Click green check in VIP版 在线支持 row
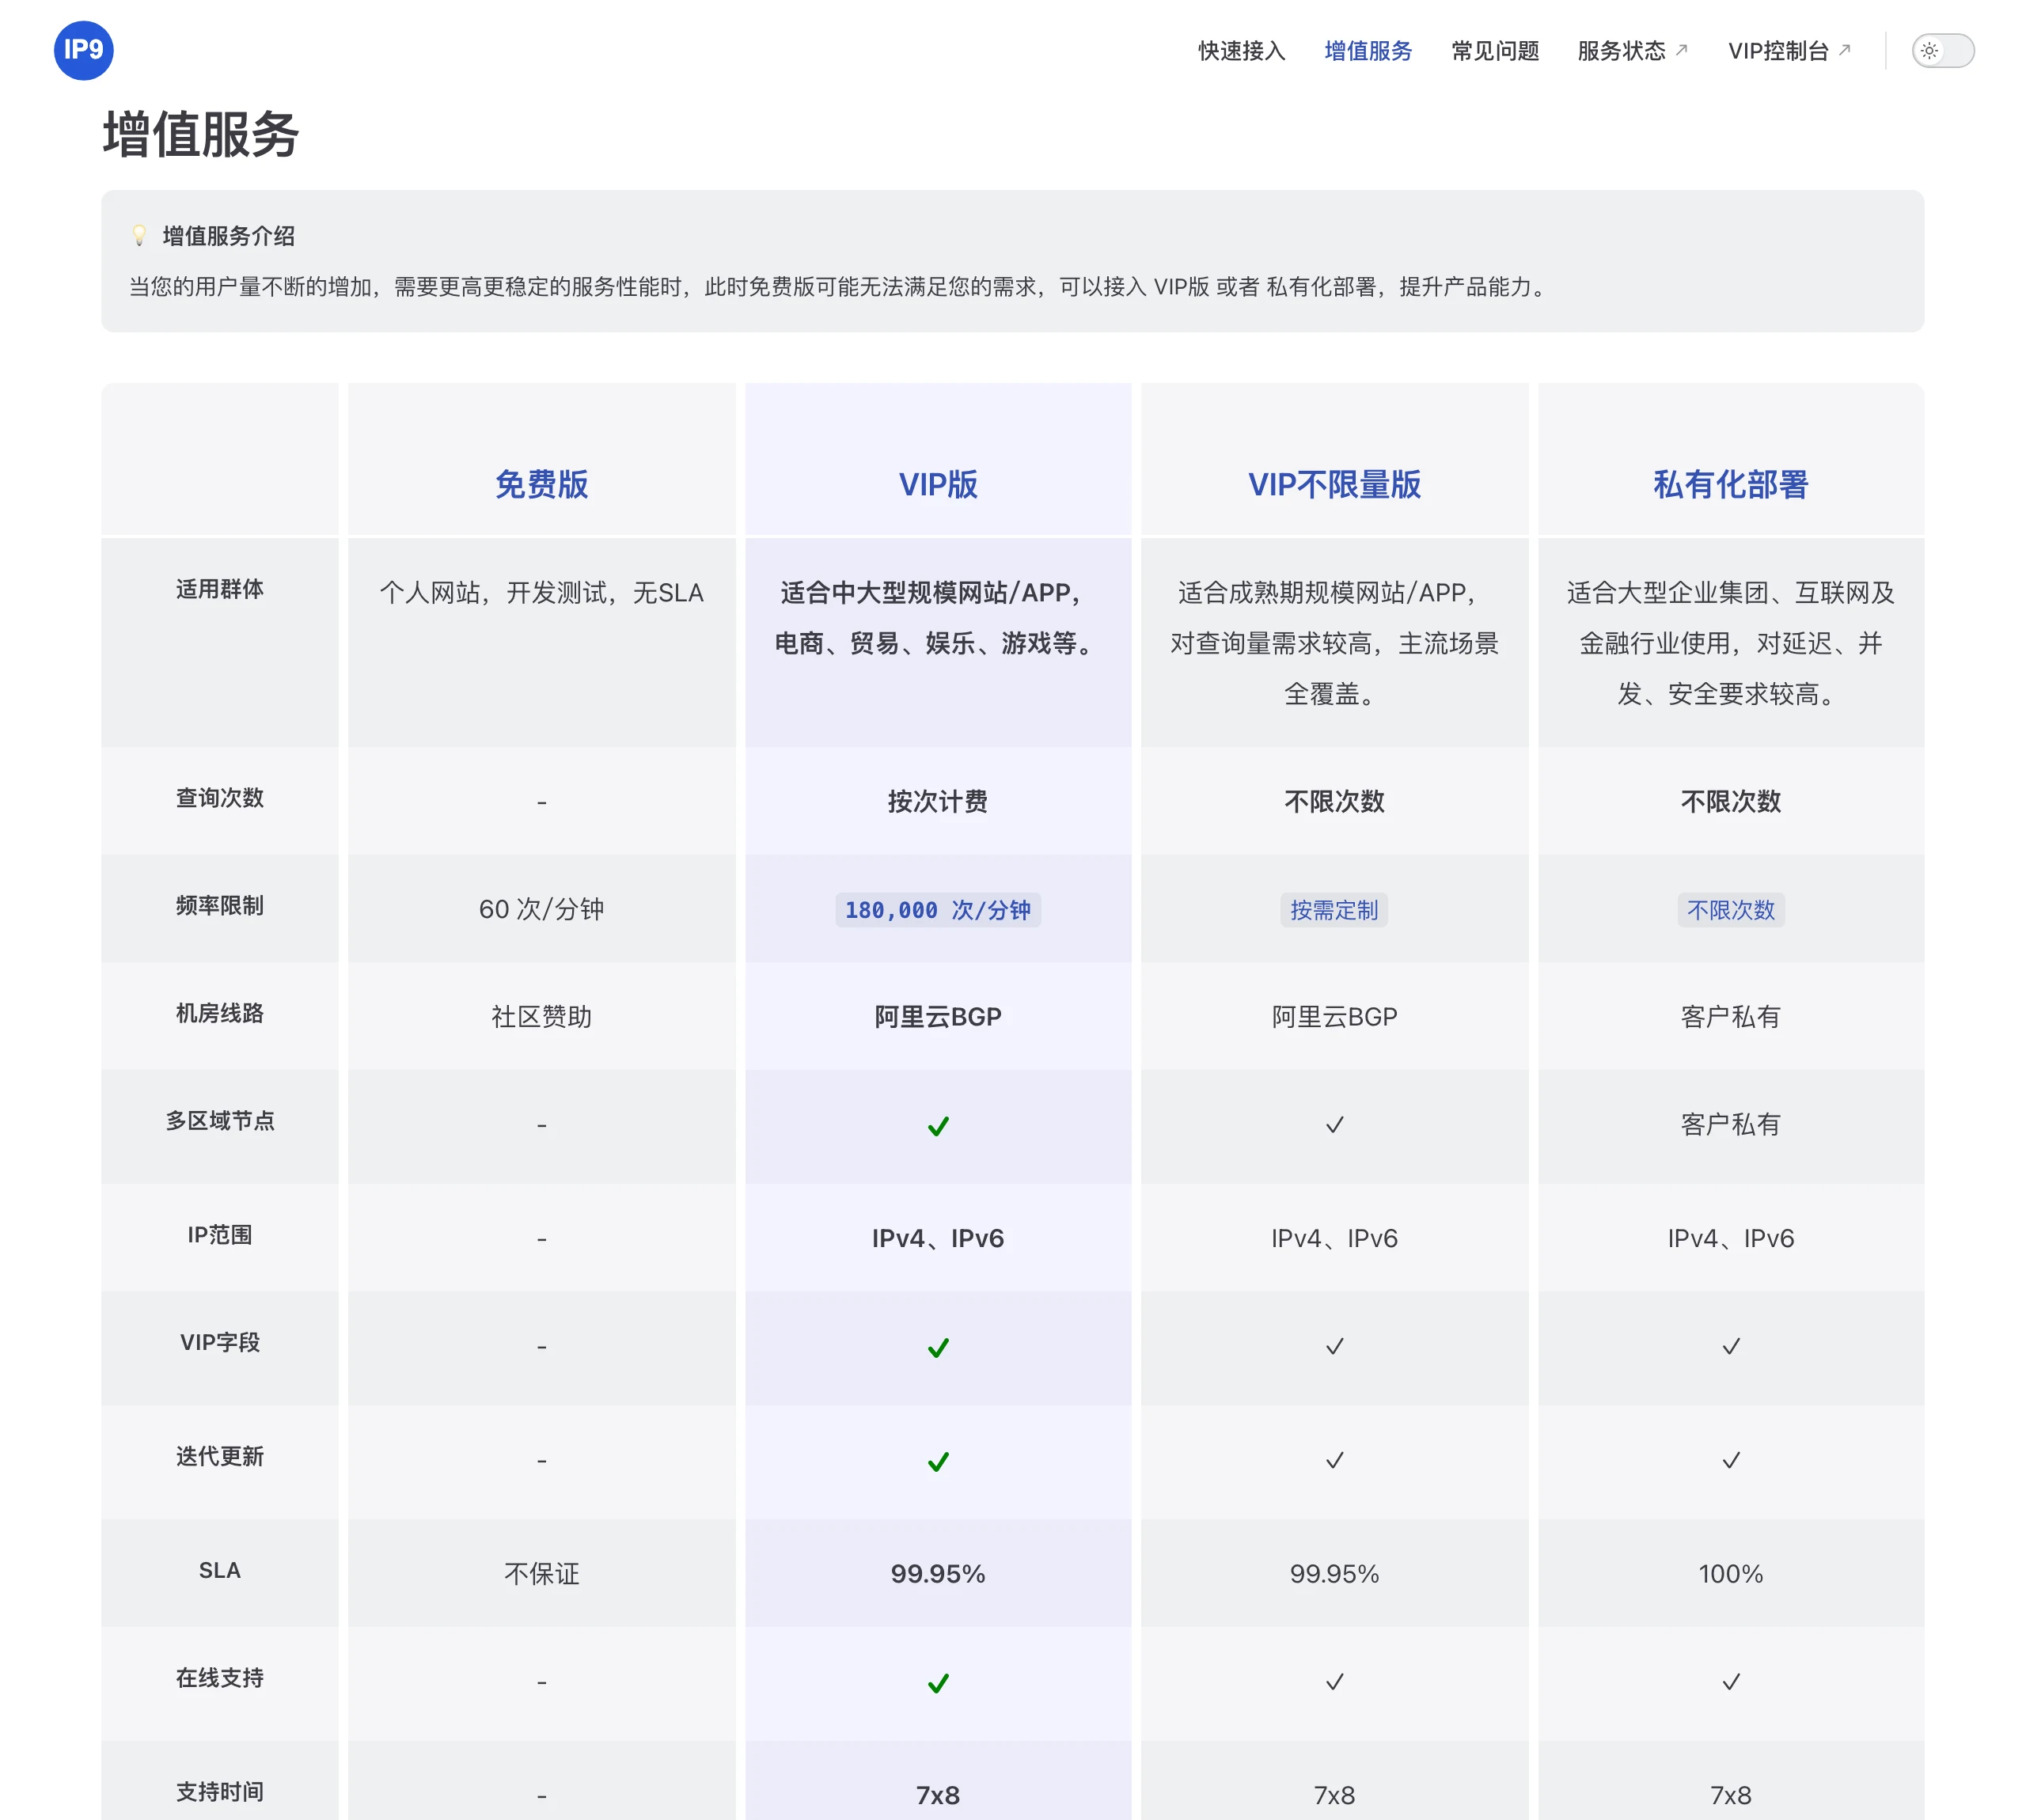Image resolution: width=2026 pixels, height=1820 pixels. (x=937, y=1683)
